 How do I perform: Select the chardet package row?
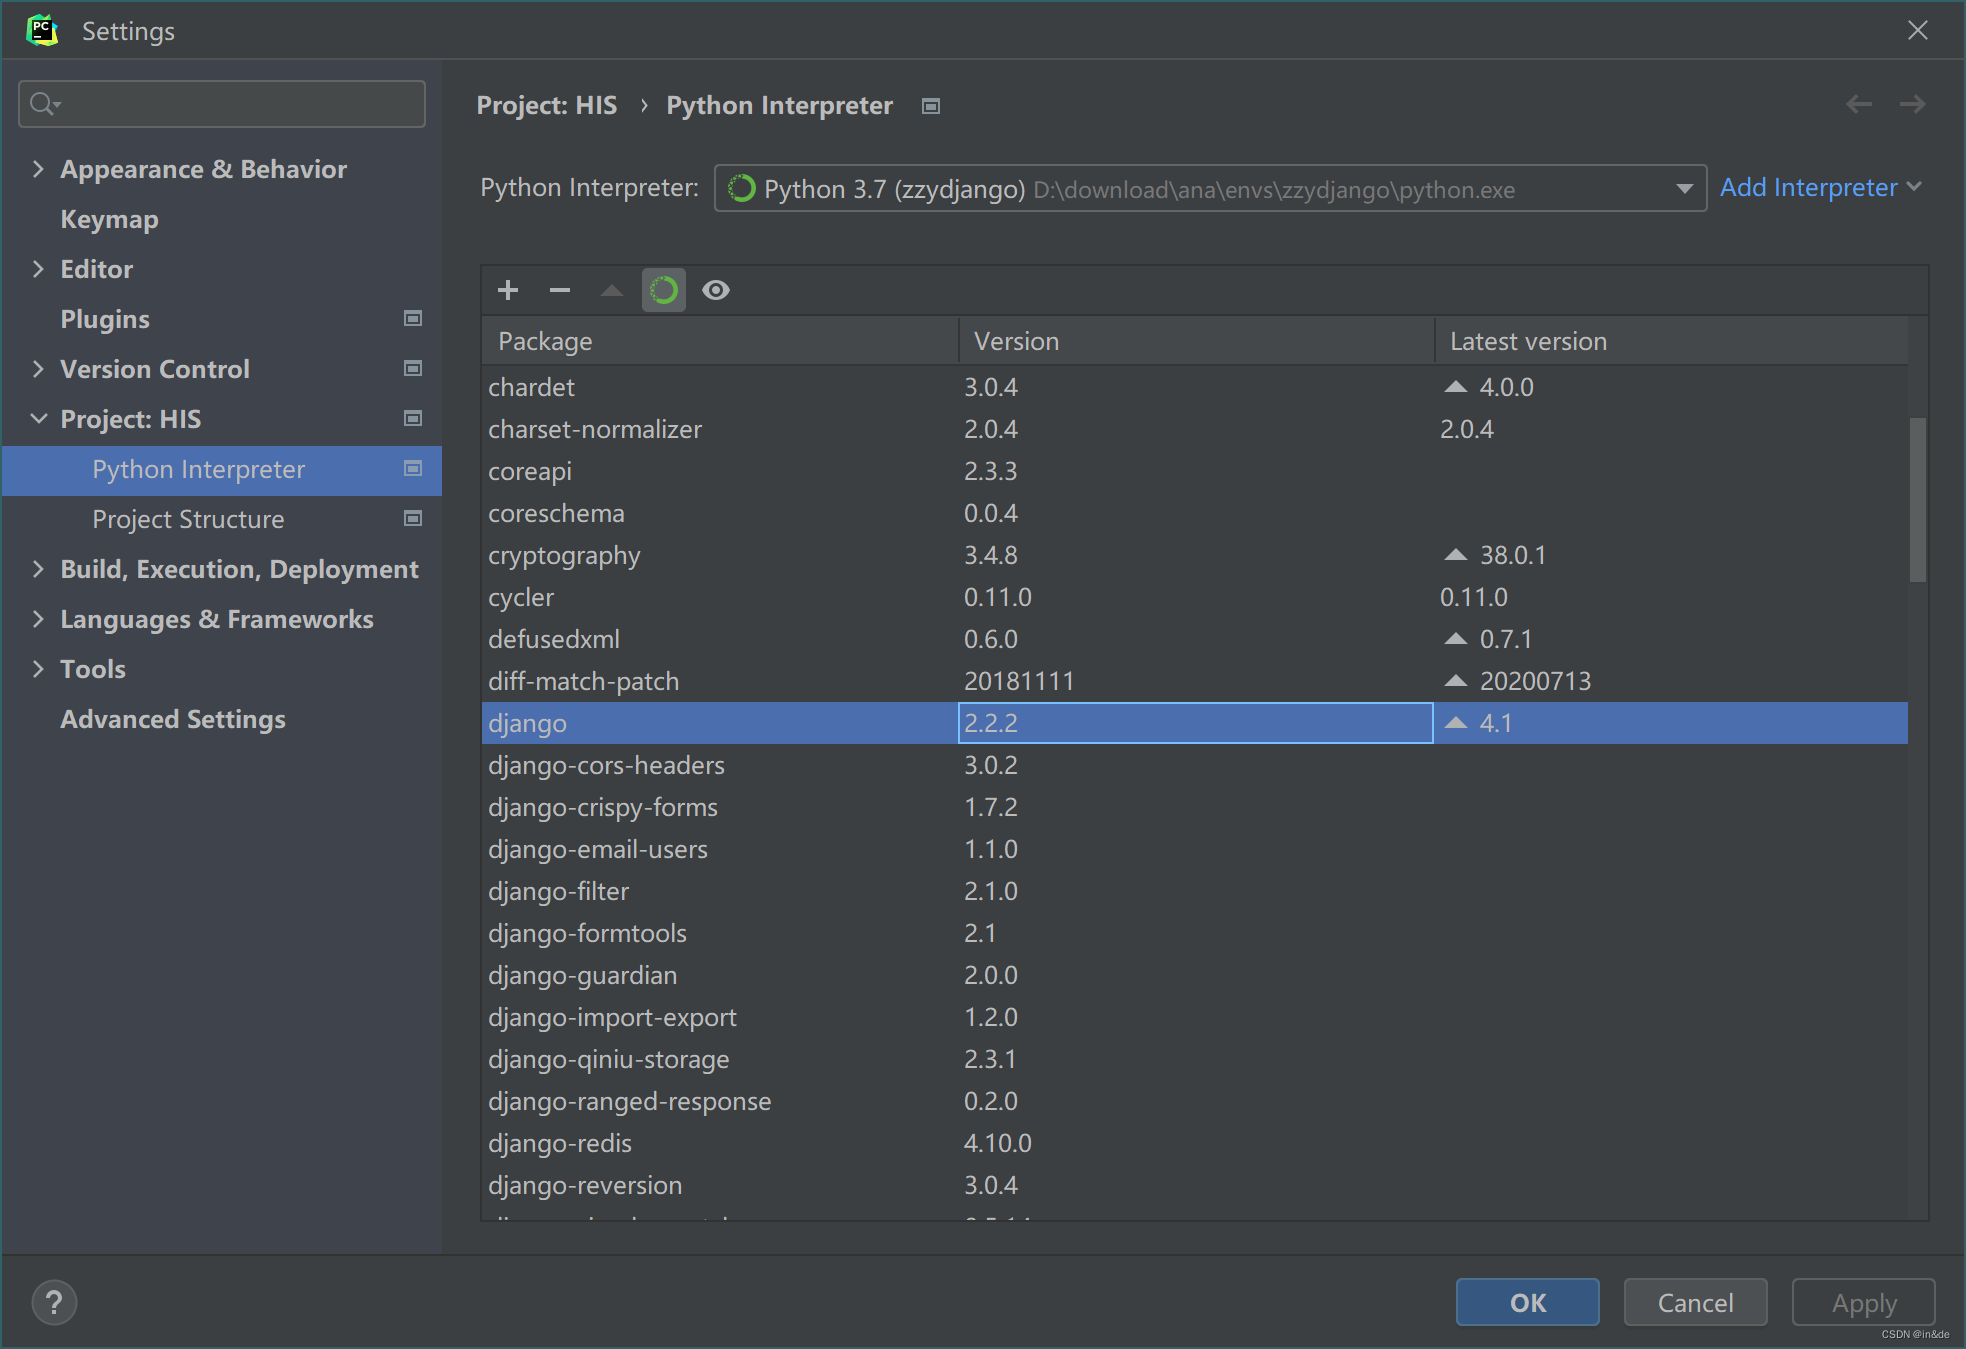click(1195, 387)
